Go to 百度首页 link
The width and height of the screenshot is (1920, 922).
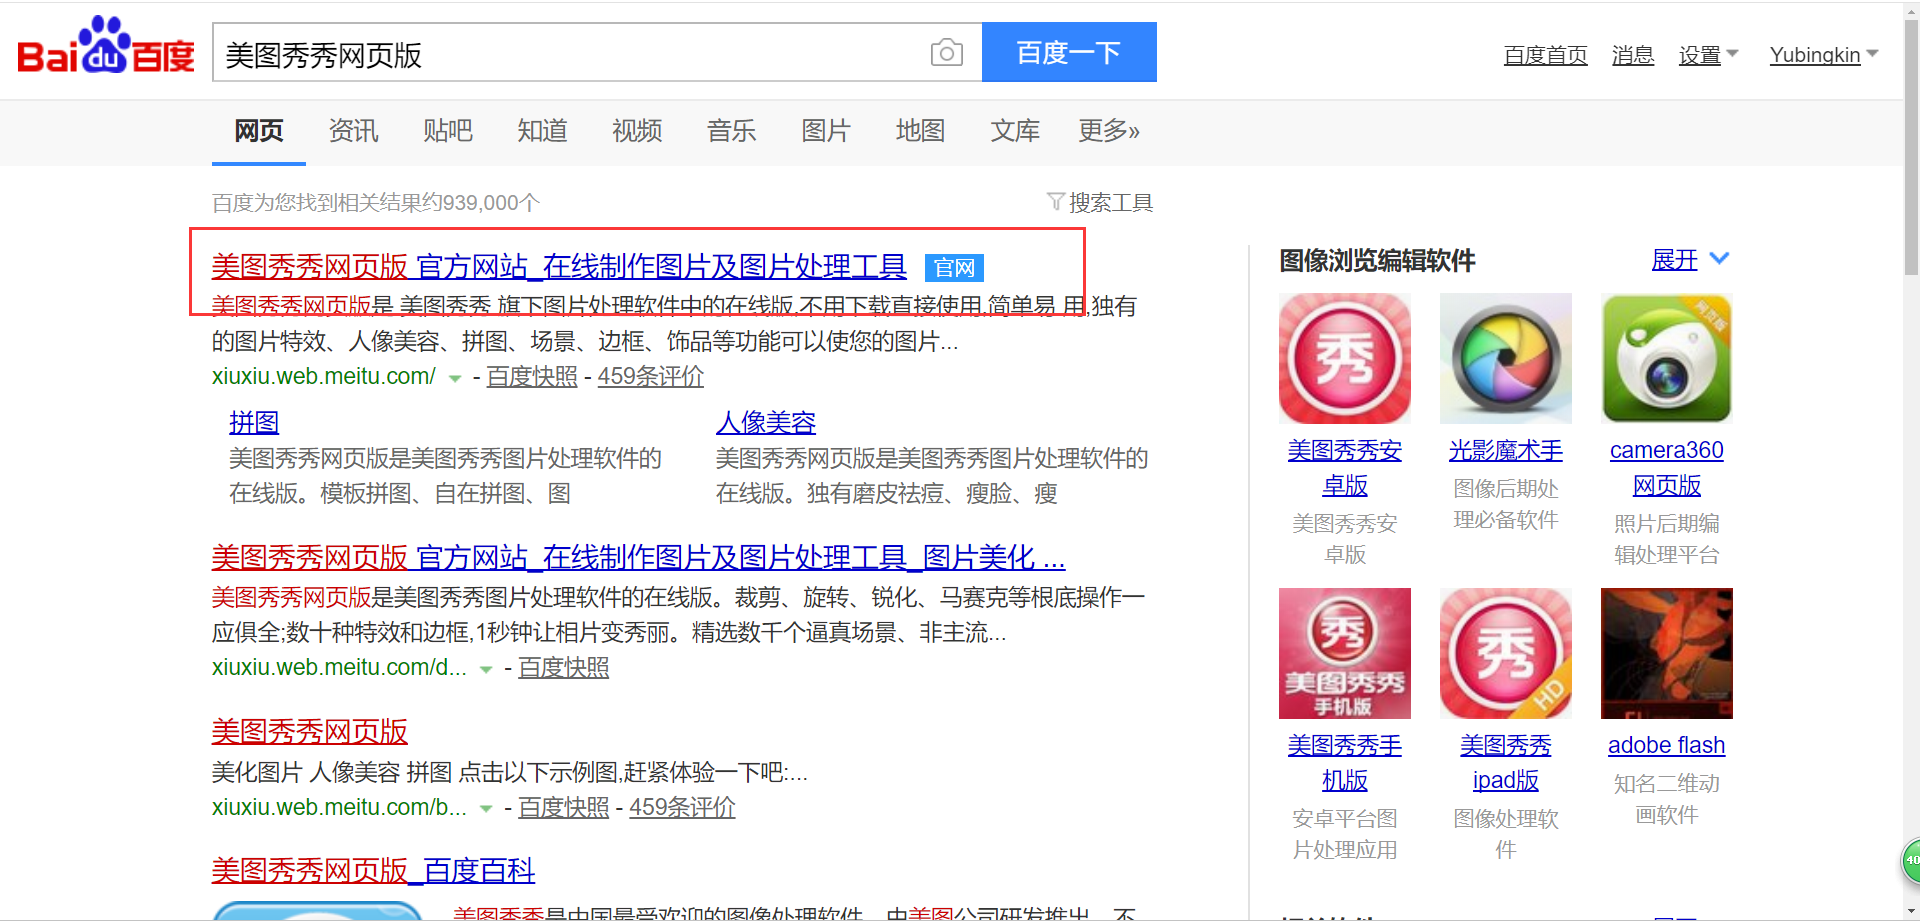click(1545, 55)
